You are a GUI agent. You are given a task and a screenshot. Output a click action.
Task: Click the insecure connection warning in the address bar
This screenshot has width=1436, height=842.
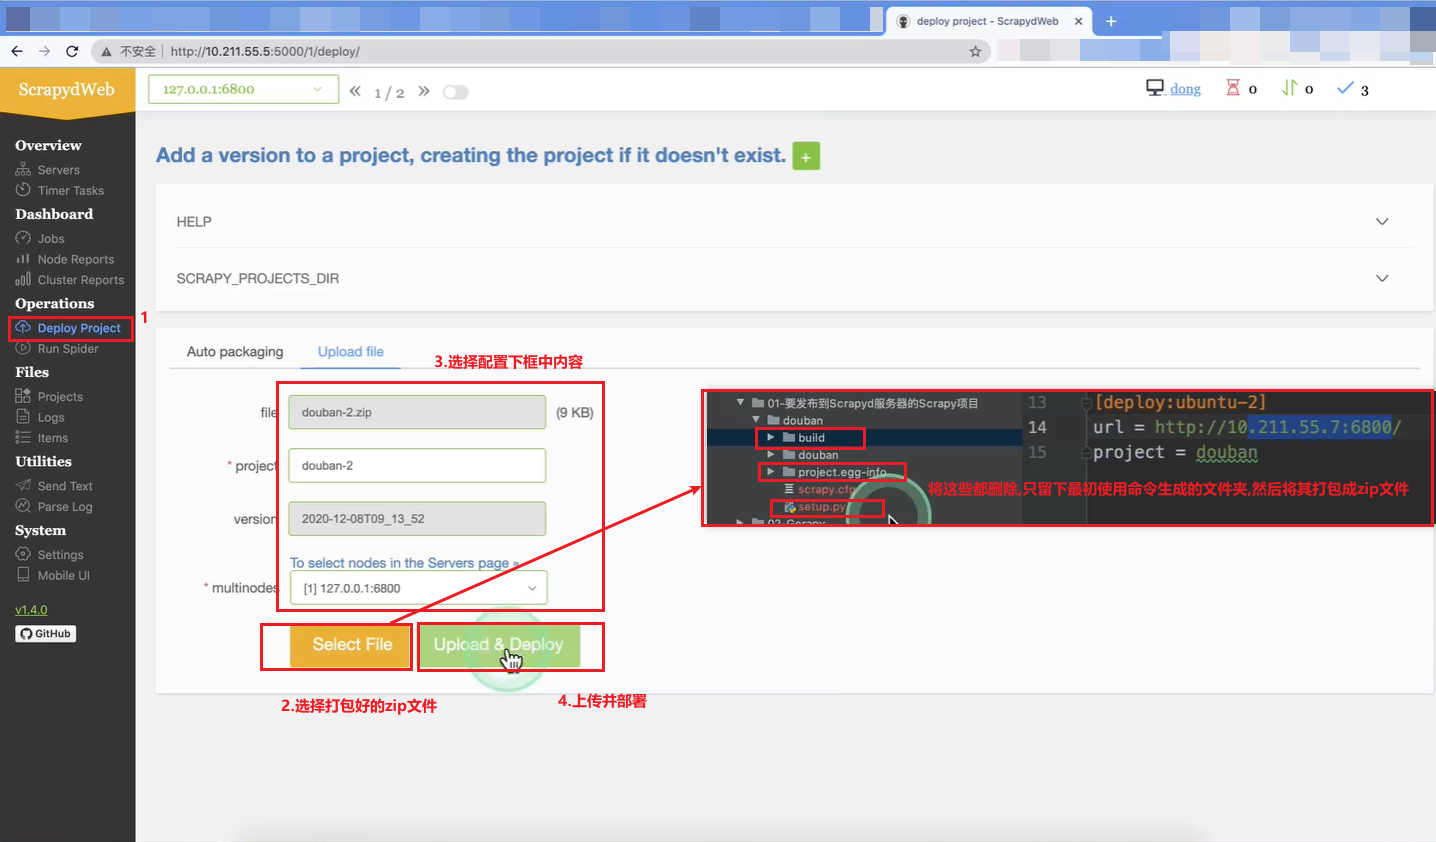pyautogui.click(x=128, y=51)
